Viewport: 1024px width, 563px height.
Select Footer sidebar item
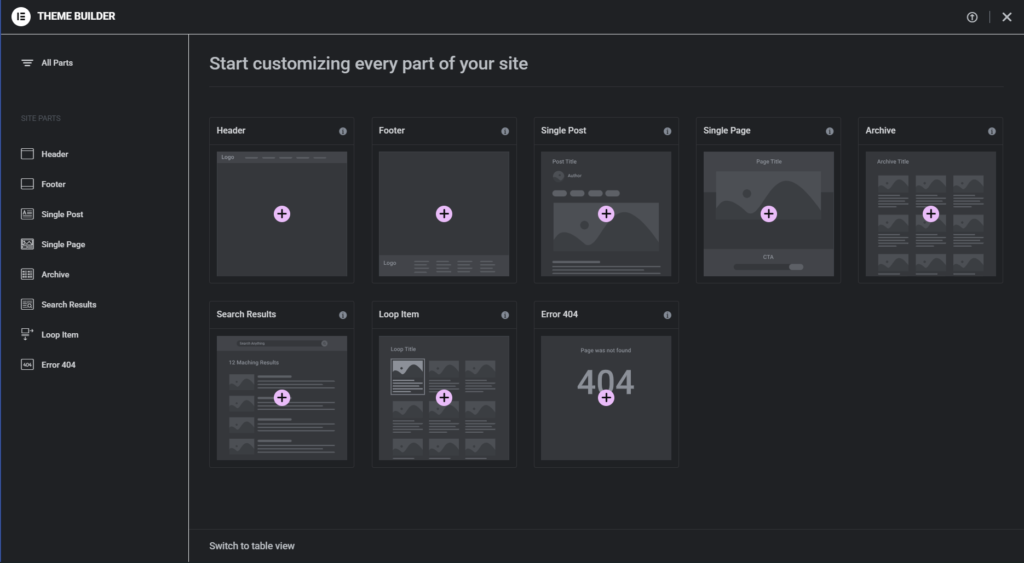point(53,184)
